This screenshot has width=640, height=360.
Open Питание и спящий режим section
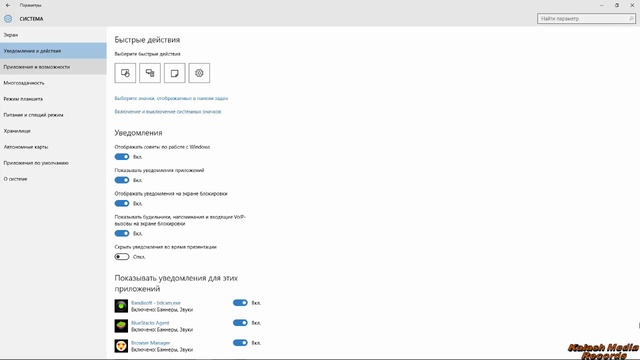click(53, 115)
